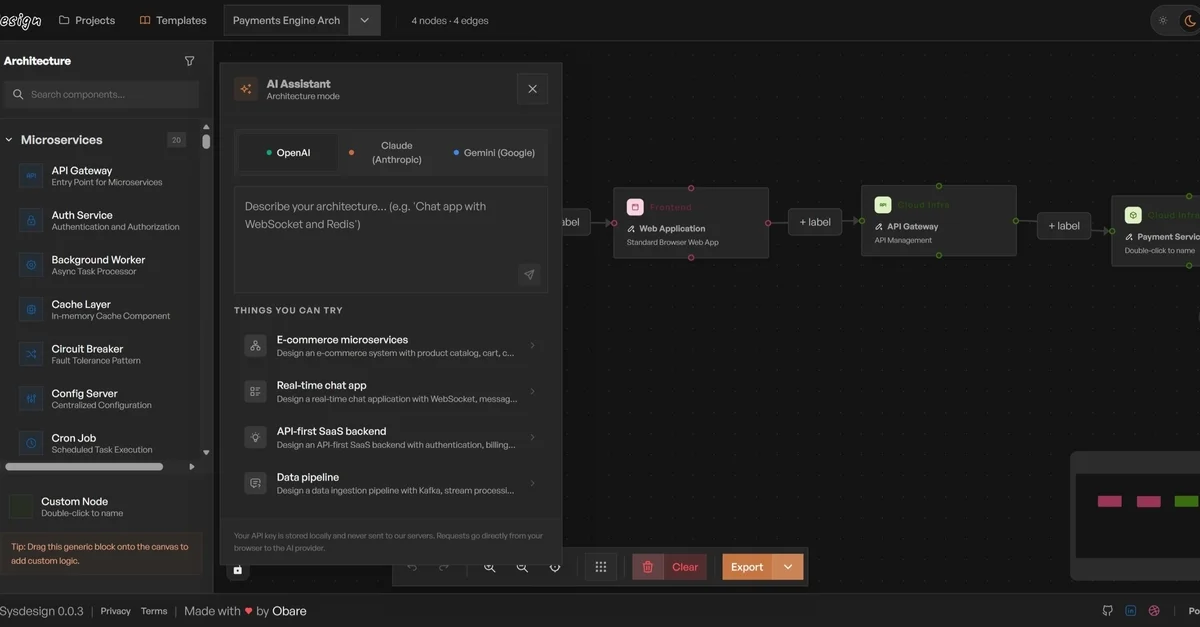Open the Projects menu
The image size is (1200, 627).
coord(87,20)
